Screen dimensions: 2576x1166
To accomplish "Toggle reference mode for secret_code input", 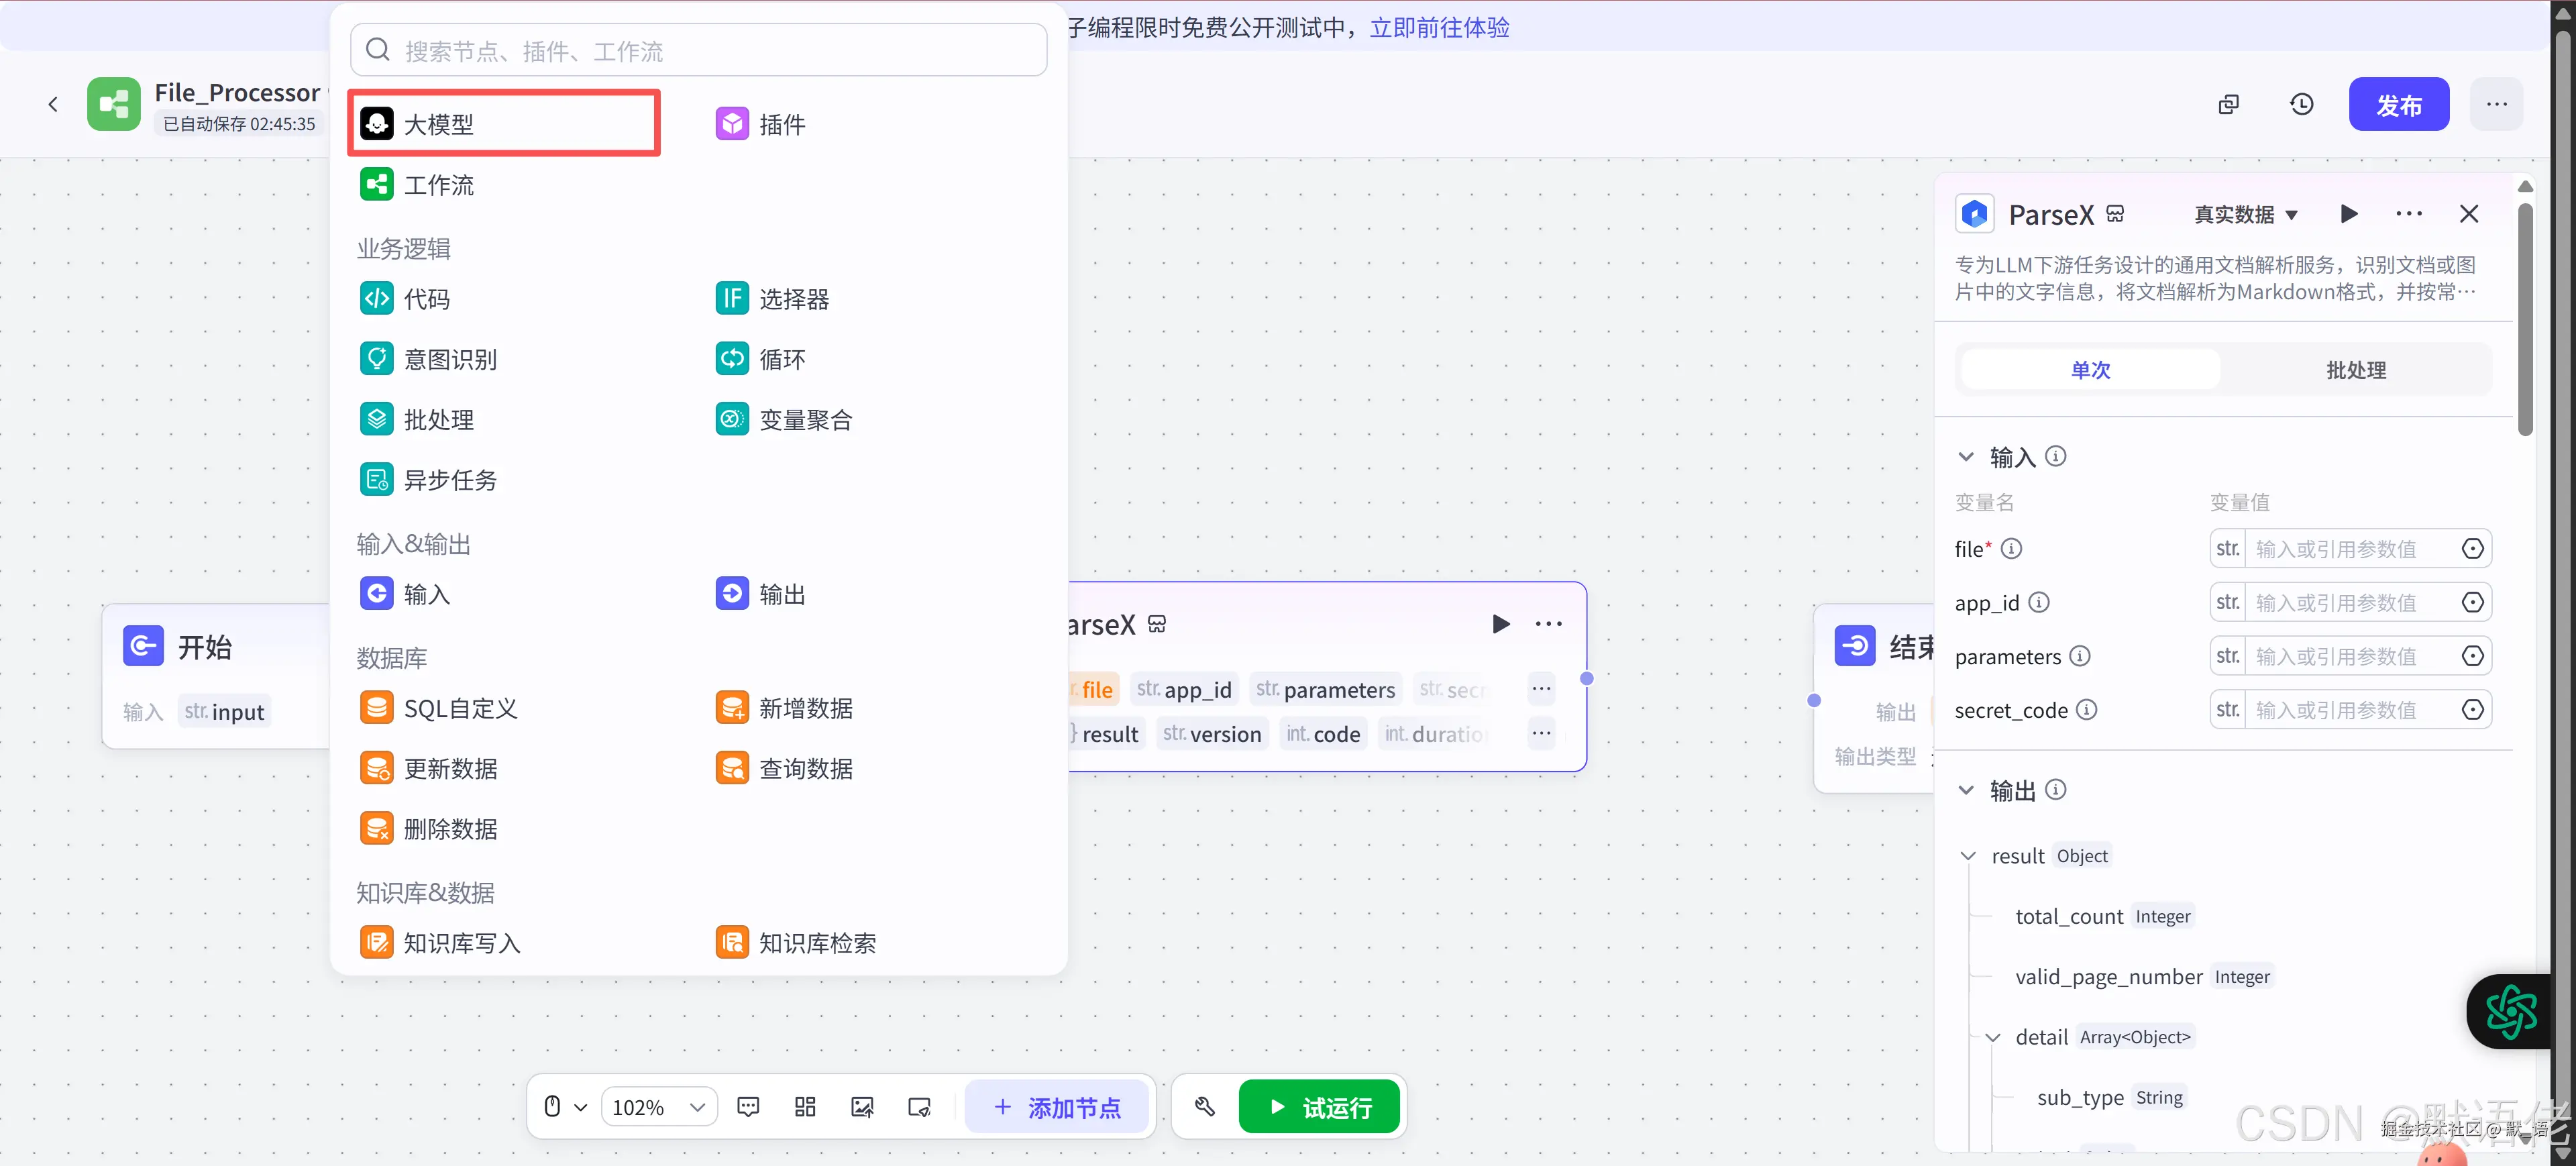I will (2473, 709).
